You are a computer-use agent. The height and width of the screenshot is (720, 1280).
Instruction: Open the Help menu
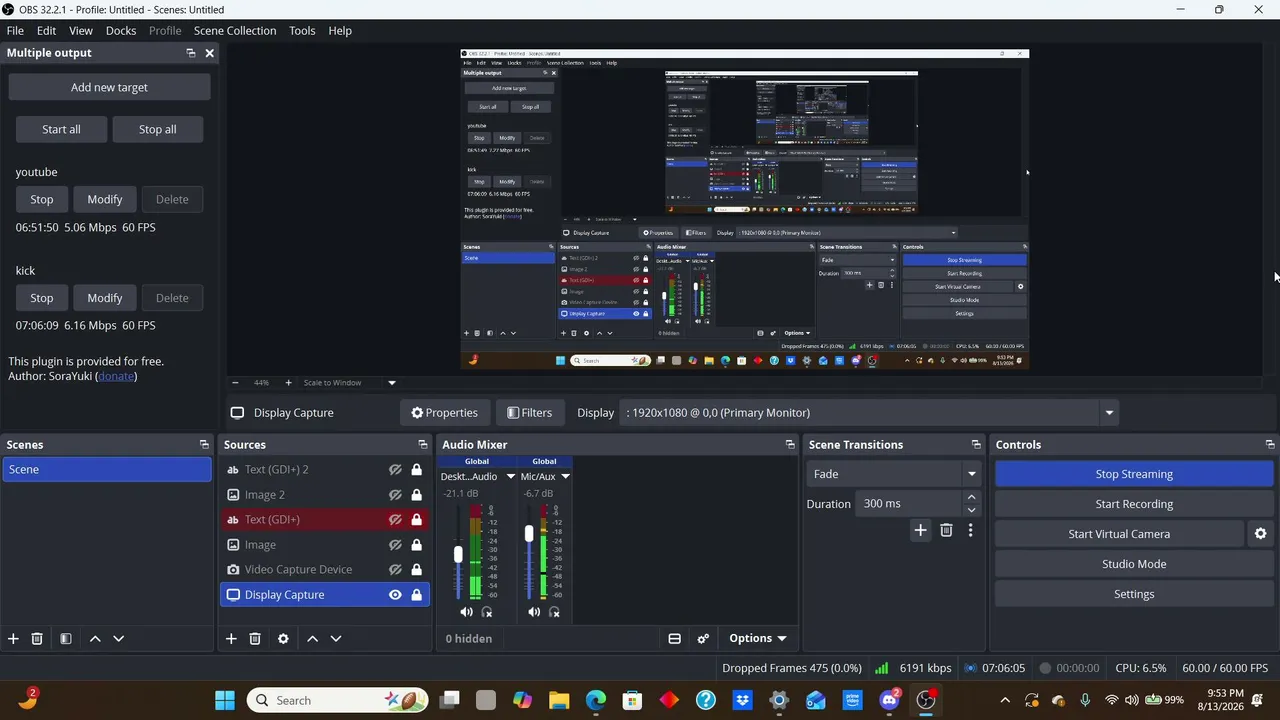coord(340,31)
